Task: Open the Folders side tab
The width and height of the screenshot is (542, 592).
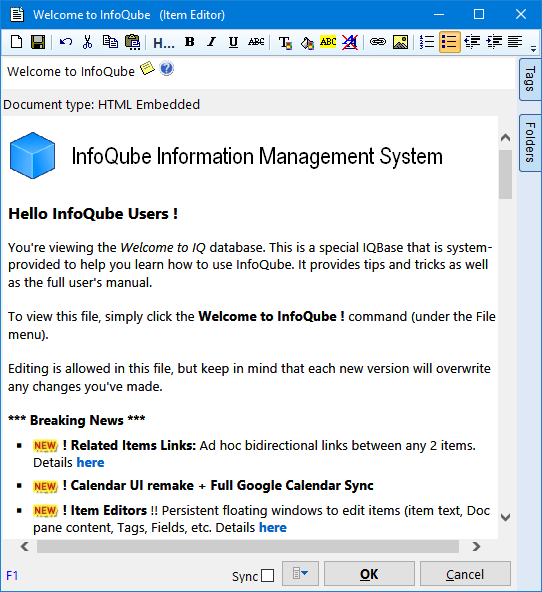Action: click(x=530, y=143)
